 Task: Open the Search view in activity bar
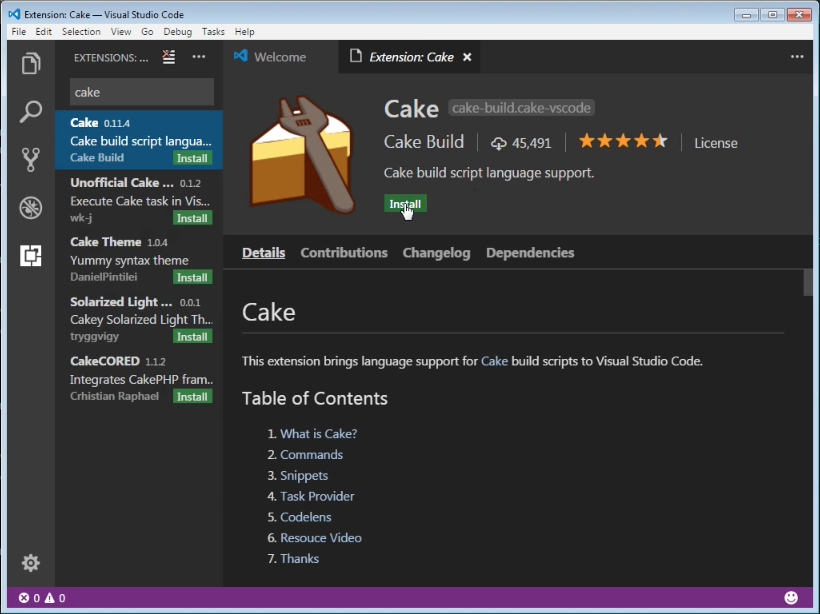[31, 111]
